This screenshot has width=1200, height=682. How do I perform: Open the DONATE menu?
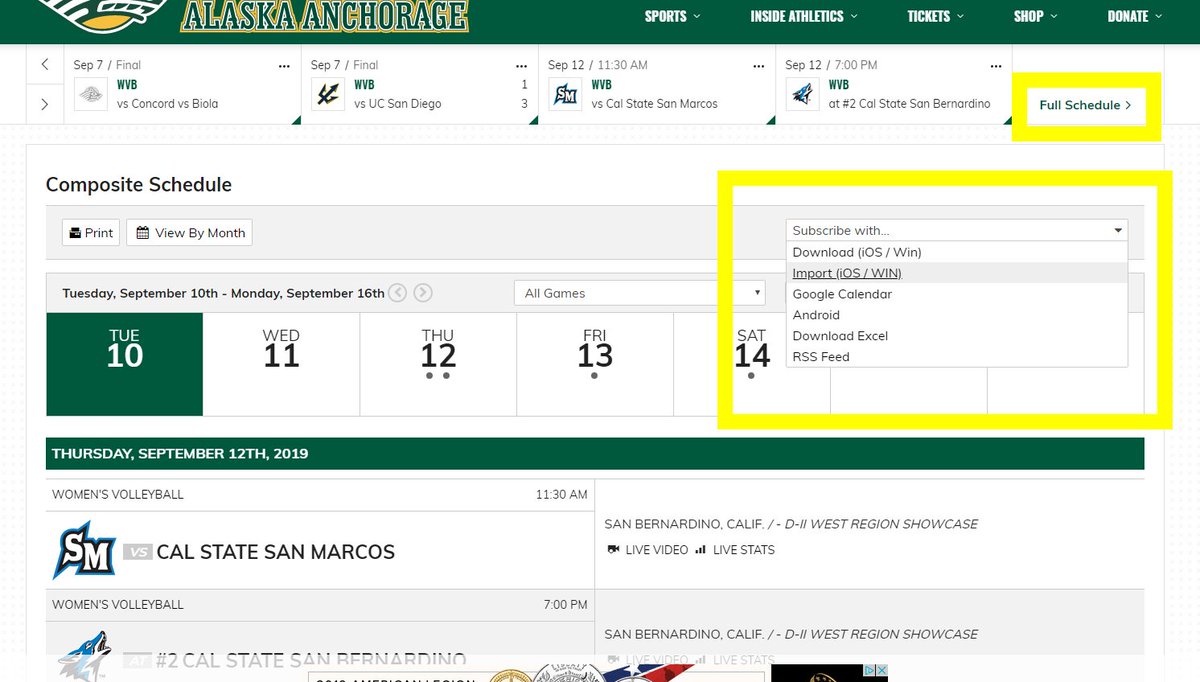1135,16
